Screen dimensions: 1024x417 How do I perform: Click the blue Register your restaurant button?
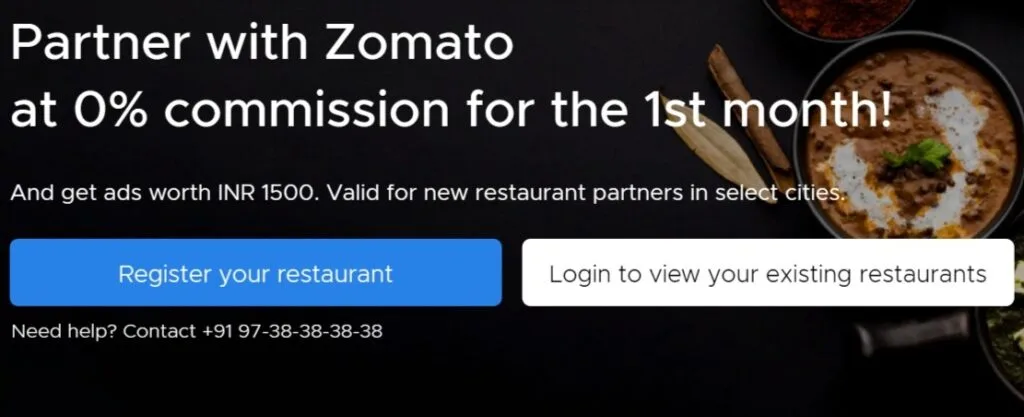(255, 272)
